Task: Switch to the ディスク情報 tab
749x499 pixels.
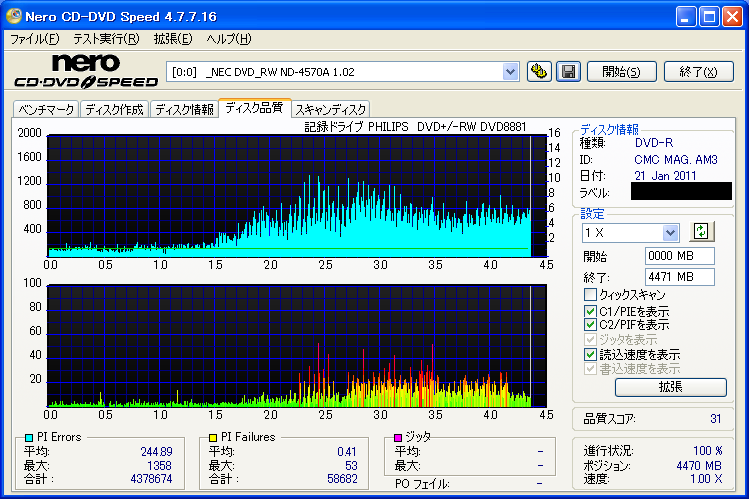Action: pos(184,109)
